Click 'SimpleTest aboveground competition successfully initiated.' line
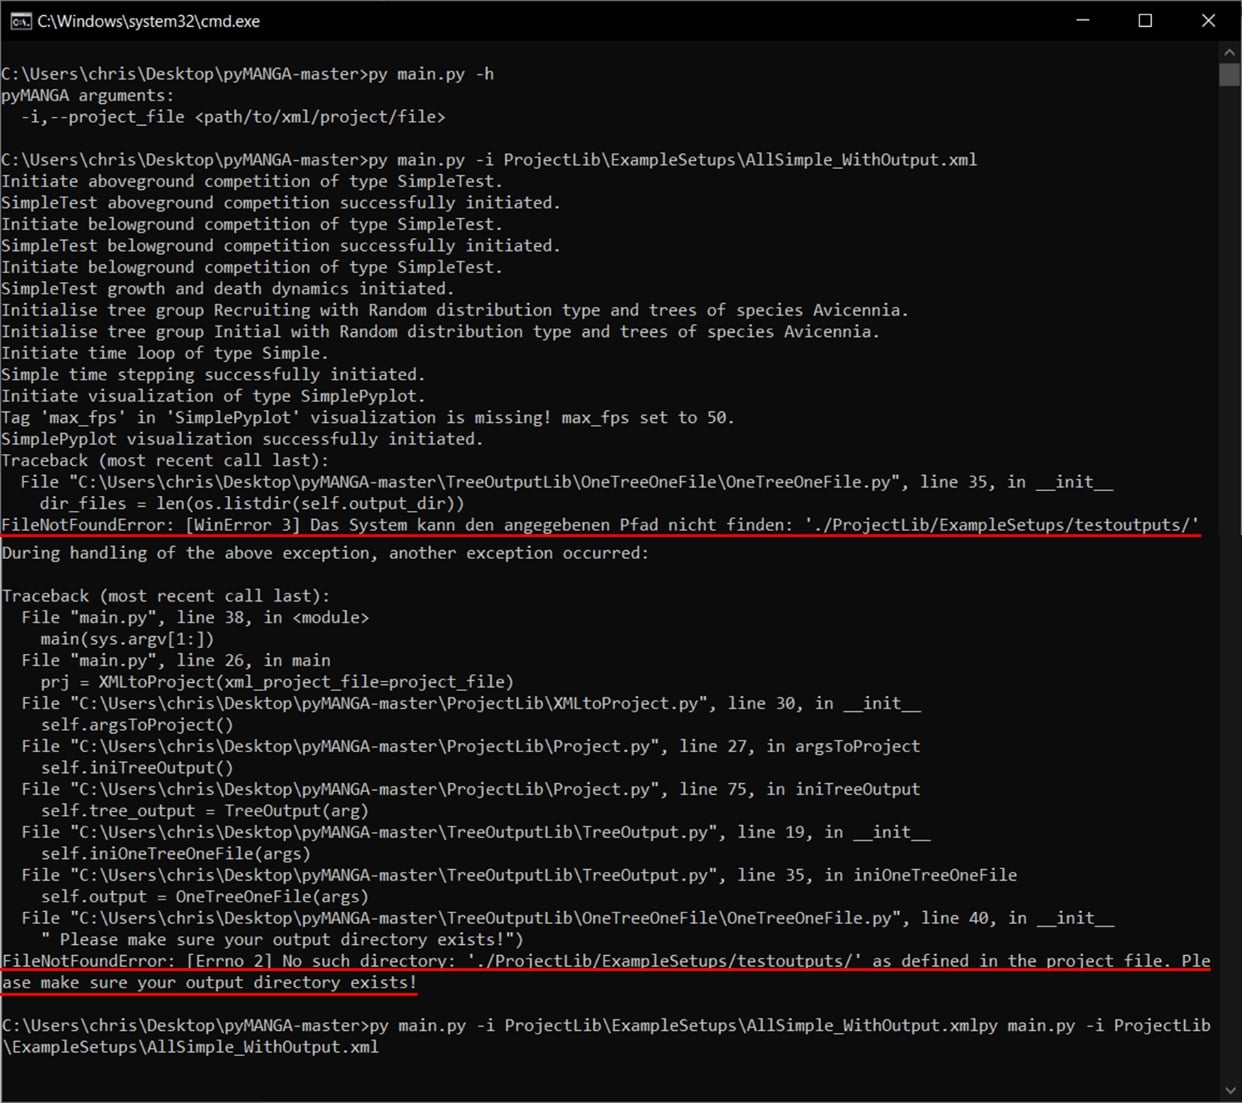1242x1103 pixels. point(281,203)
